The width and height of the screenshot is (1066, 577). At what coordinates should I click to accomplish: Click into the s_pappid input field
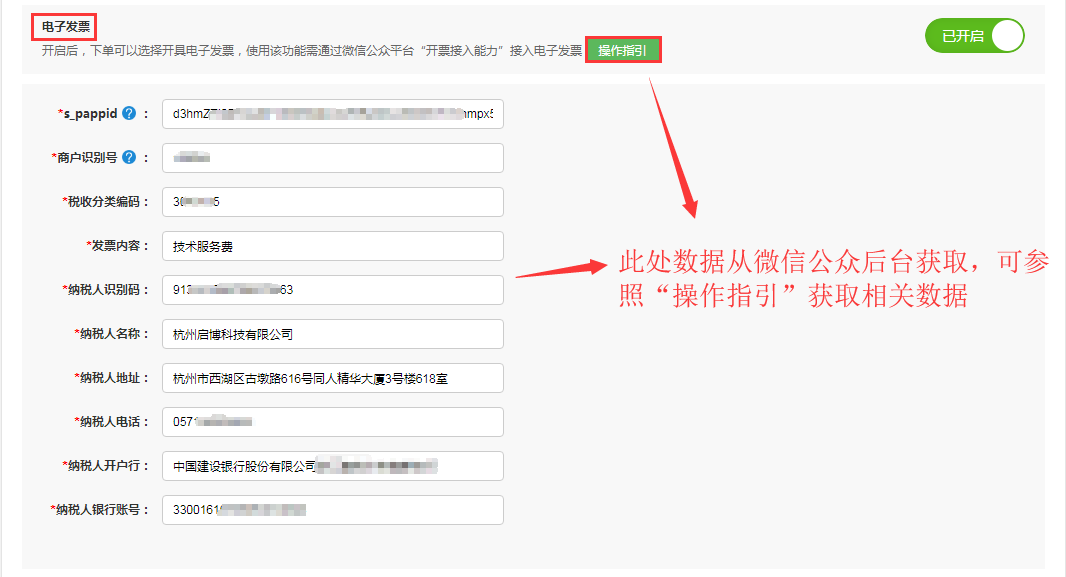coord(332,114)
